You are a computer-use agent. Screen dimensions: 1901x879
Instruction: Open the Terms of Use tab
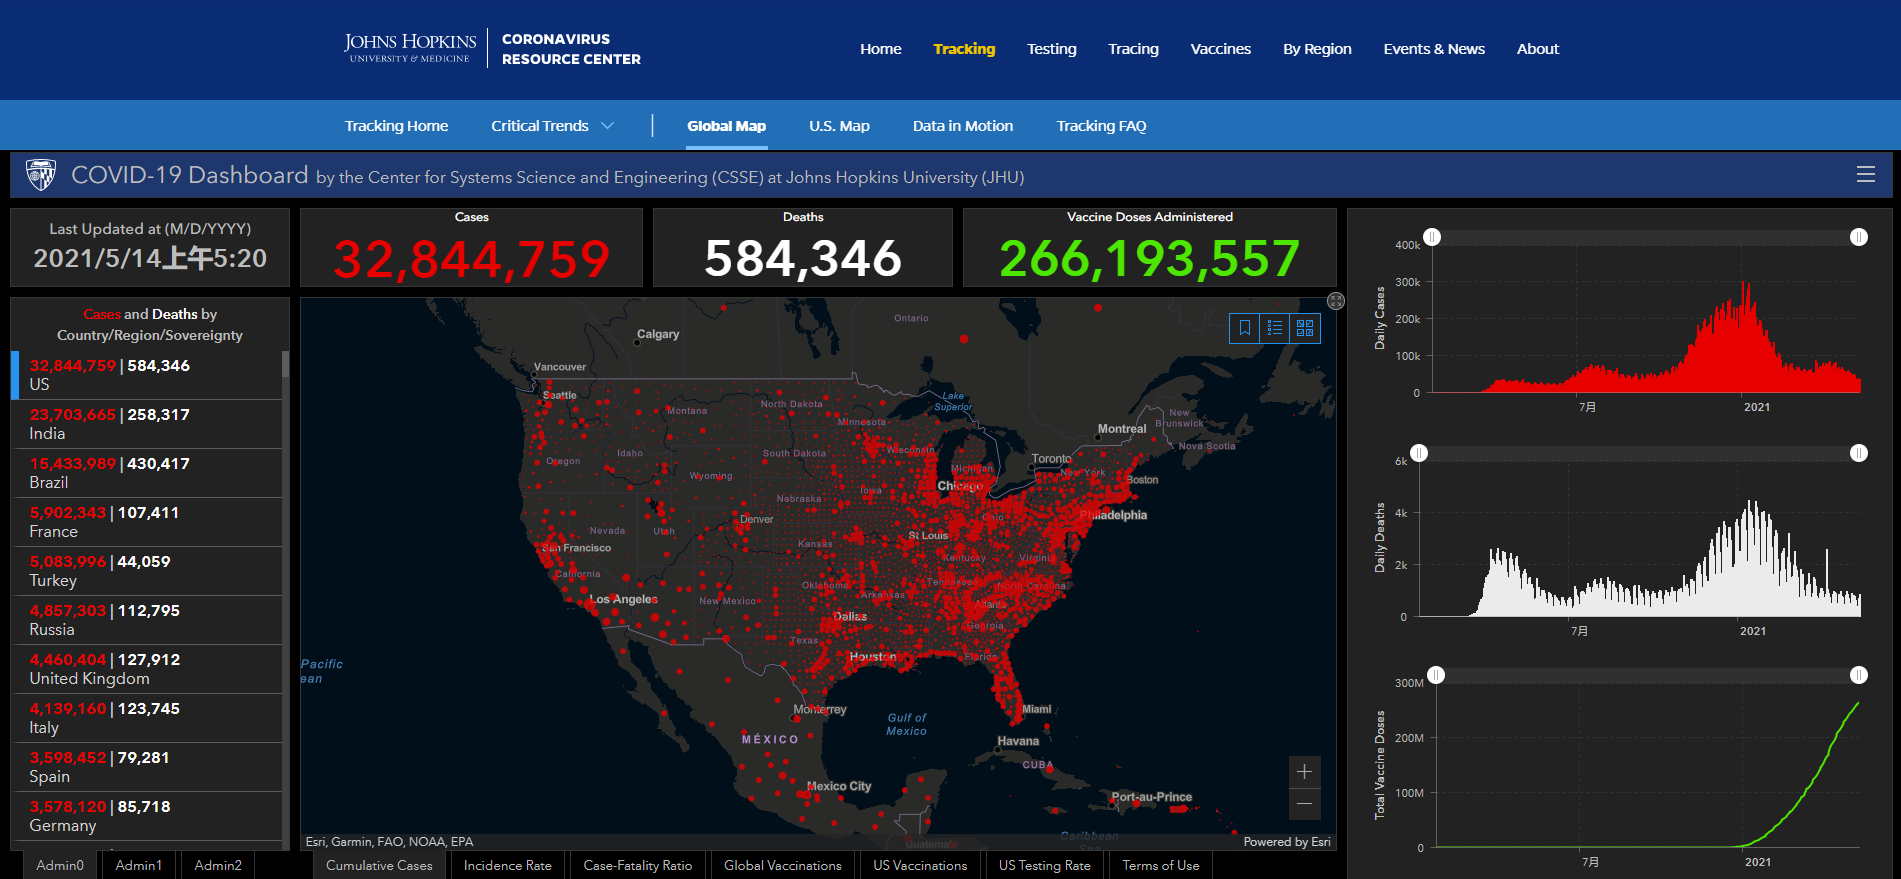point(1161,865)
